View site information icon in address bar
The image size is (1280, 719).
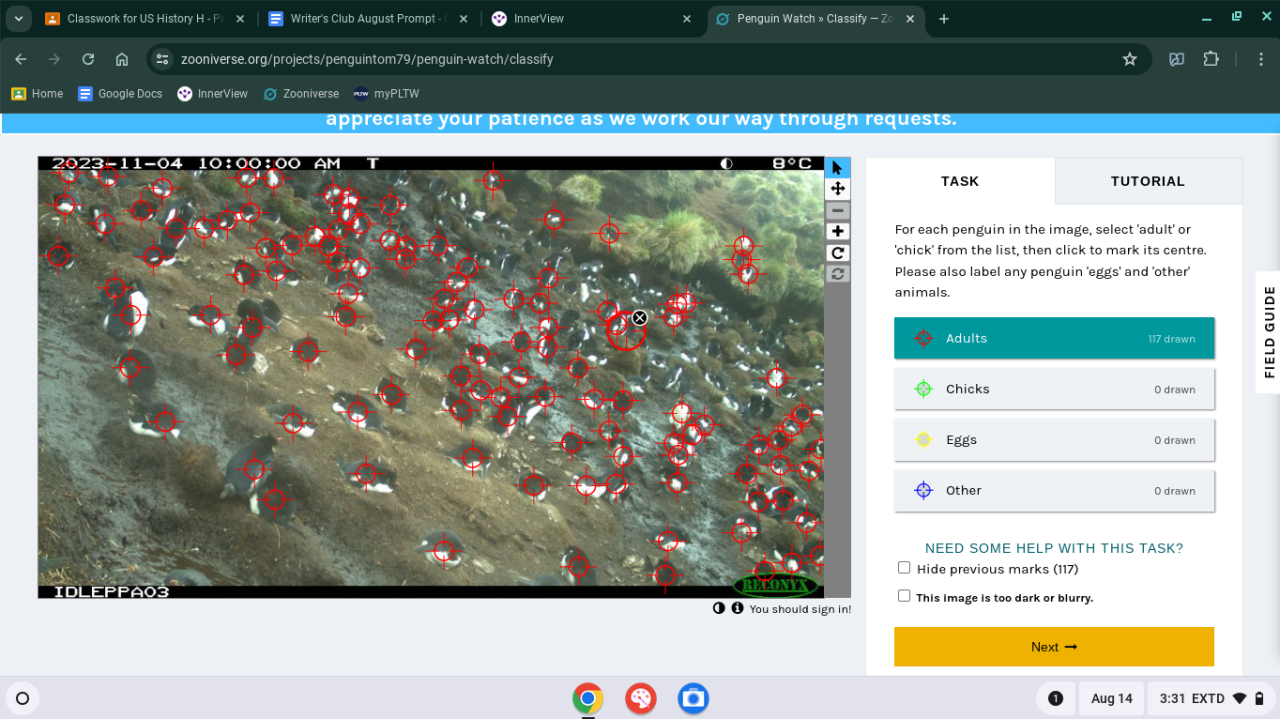coord(164,59)
